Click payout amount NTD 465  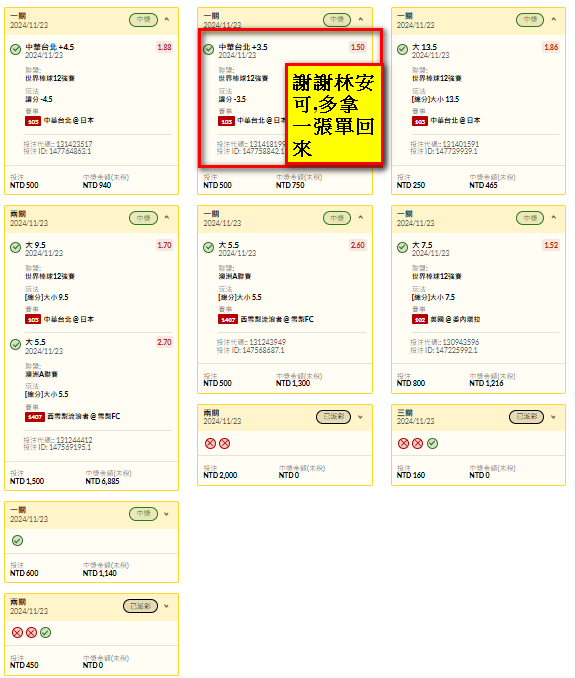(483, 185)
